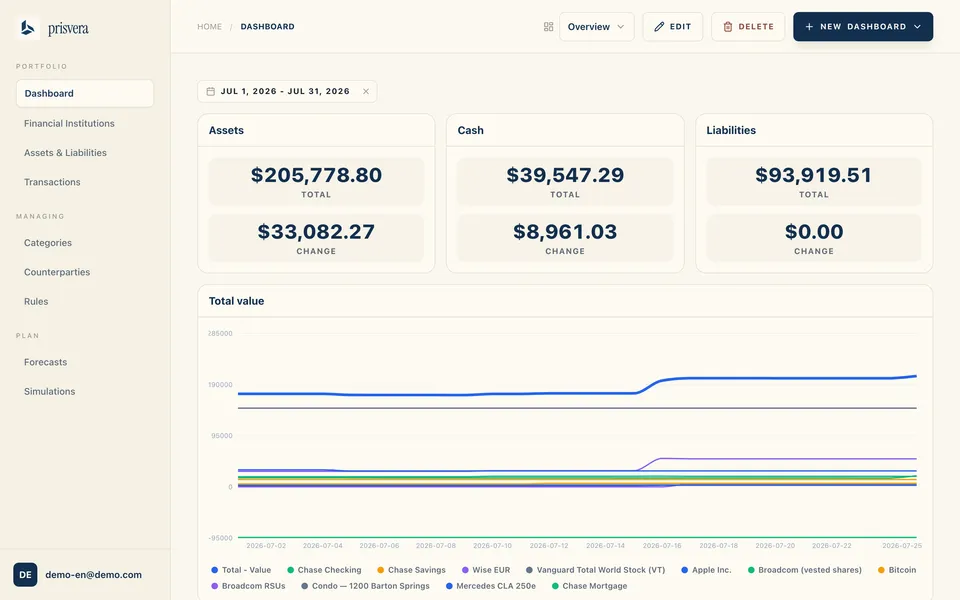This screenshot has height=600, width=960.
Task: Toggle Chase Mortgage legend series
Action: pyautogui.click(x=589, y=586)
